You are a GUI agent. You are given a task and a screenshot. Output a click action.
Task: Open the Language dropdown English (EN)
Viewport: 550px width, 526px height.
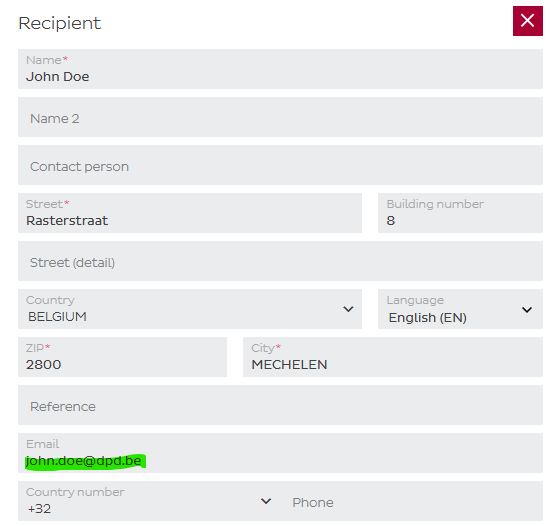460,309
